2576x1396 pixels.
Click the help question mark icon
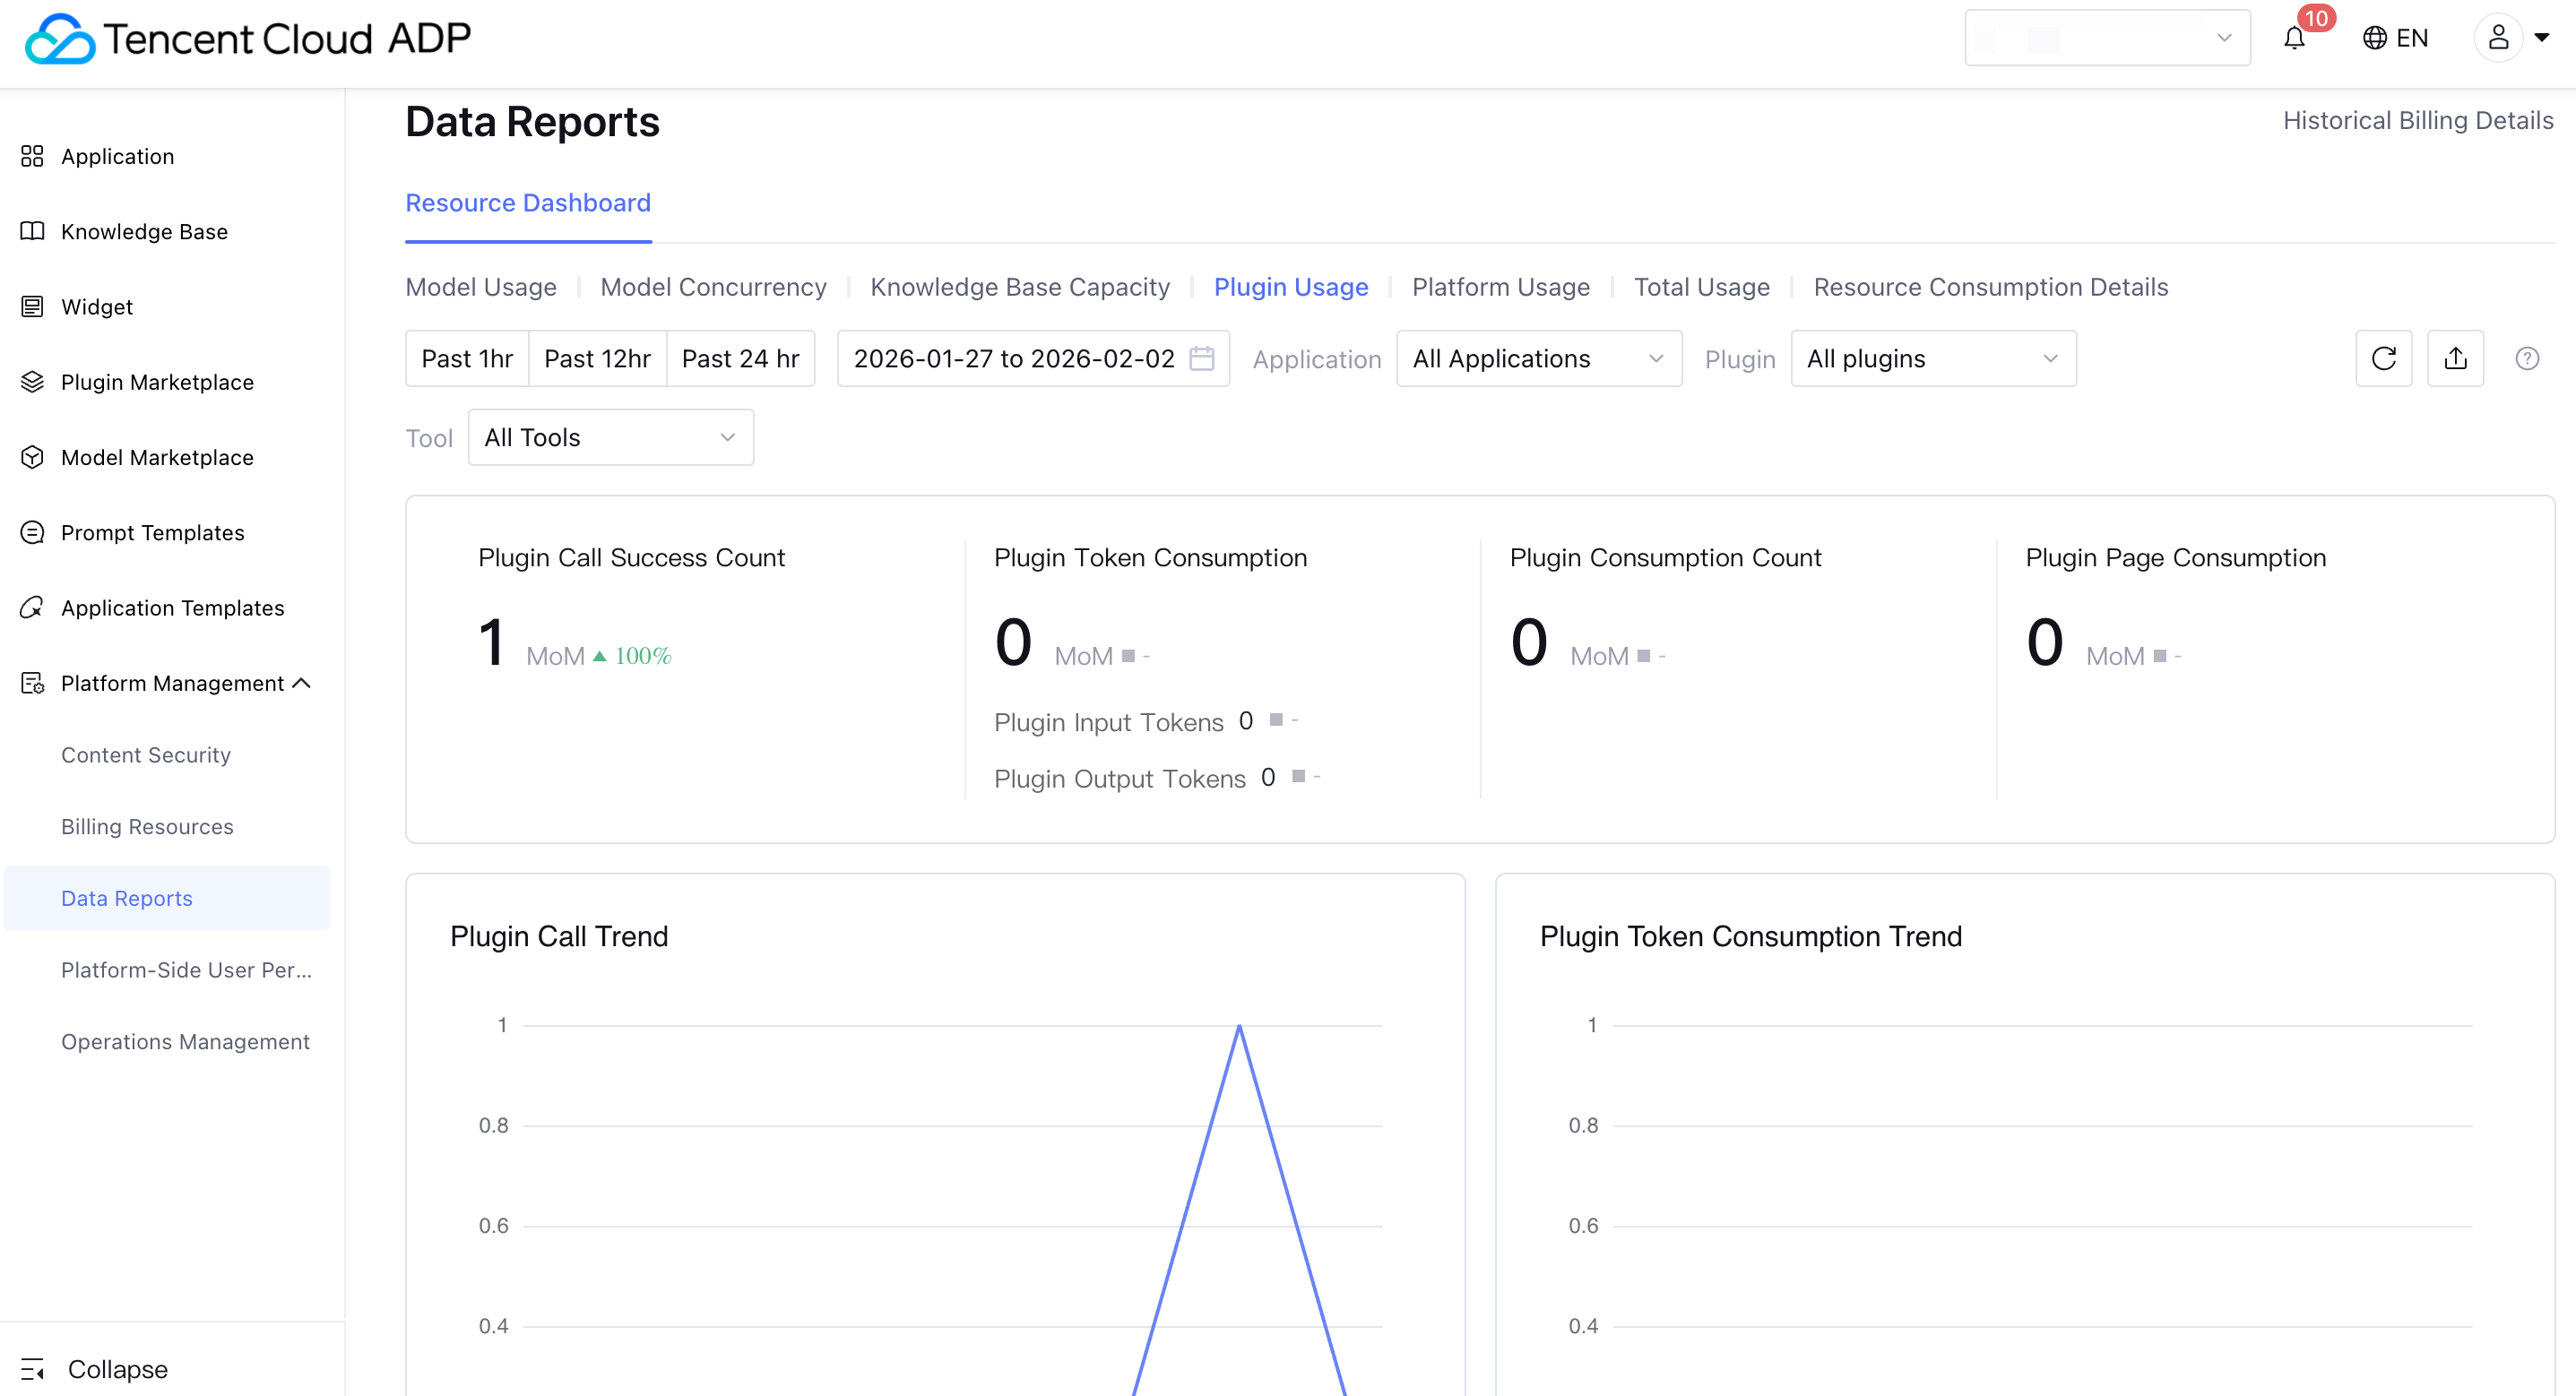coord(2527,358)
